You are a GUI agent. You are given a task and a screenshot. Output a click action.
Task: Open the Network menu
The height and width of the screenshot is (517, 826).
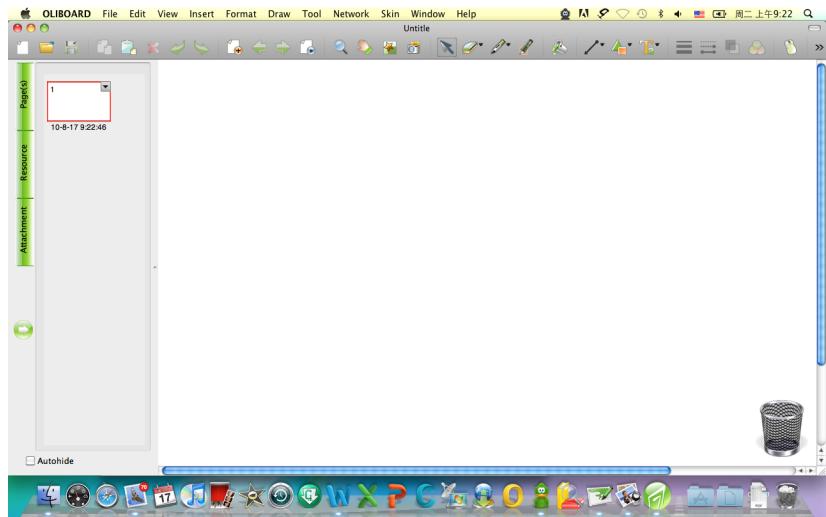click(x=350, y=13)
